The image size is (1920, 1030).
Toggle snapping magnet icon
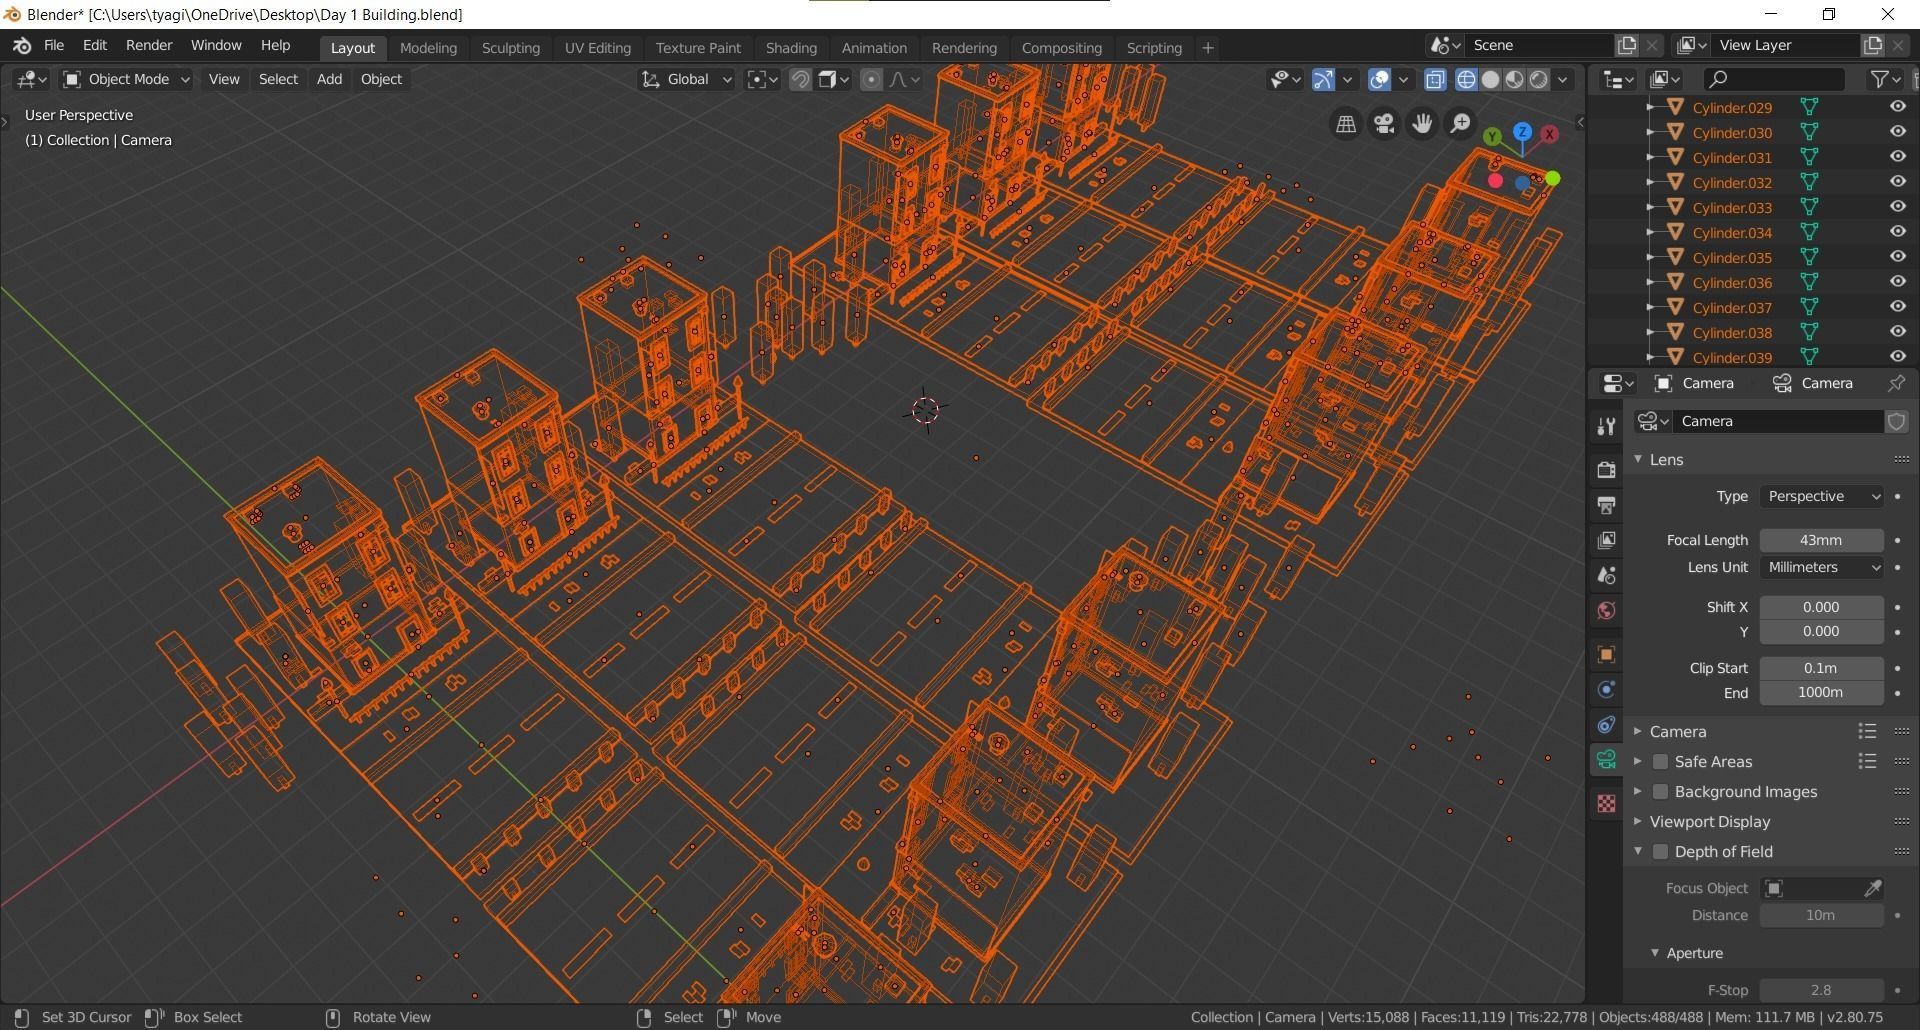point(800,79)
